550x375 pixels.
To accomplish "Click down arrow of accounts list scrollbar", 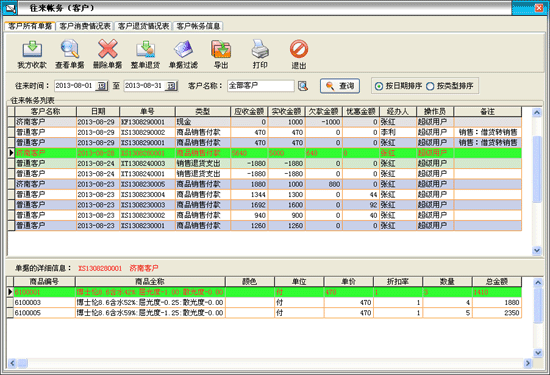I will click(537, 250).
